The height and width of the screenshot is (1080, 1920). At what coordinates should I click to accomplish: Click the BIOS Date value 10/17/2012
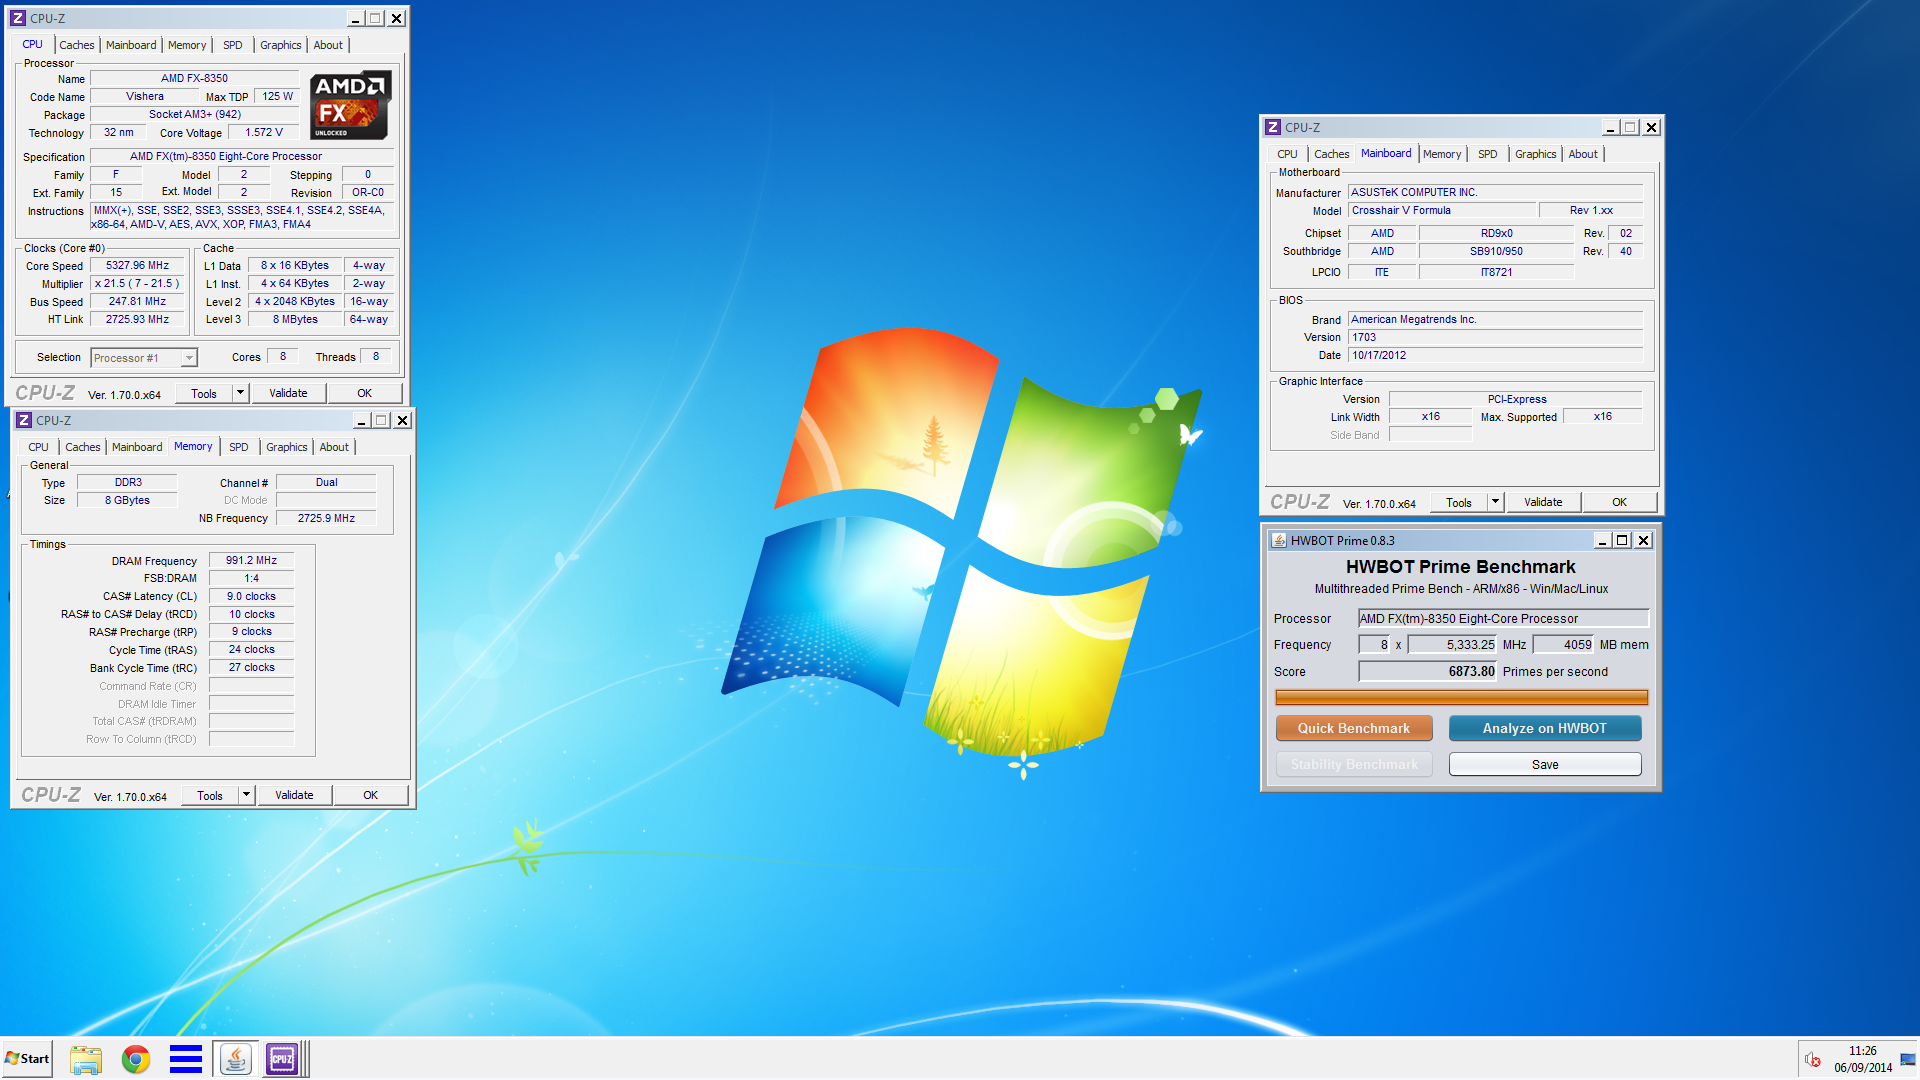1495,355
